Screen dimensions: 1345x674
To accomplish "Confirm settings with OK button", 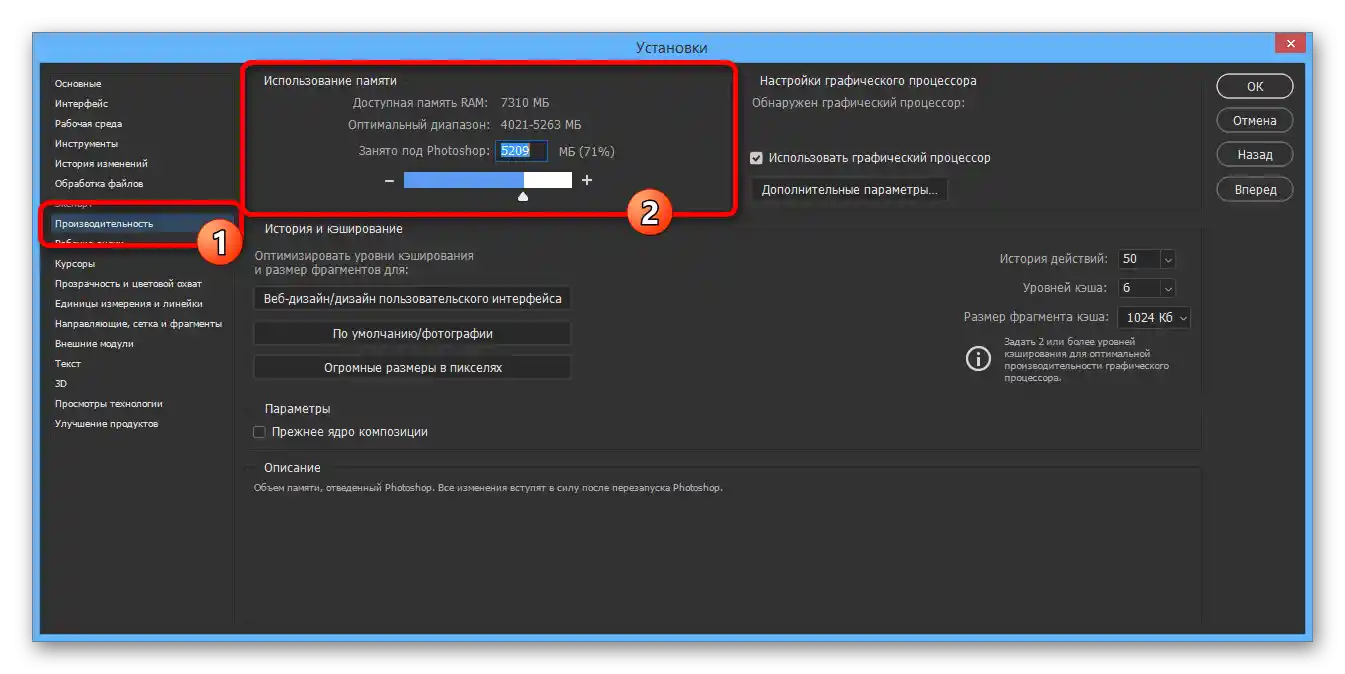I will [x=1255, y=87].
